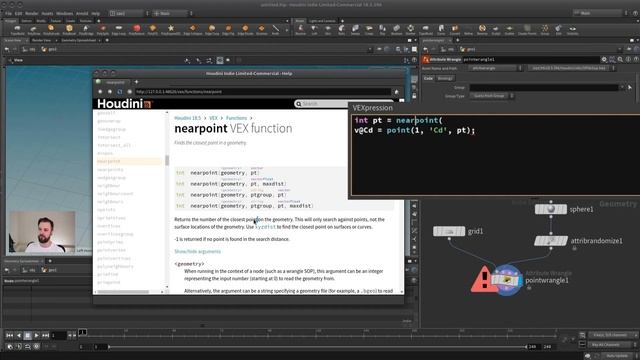Select the pointwrangle1 node
This screenshot has width=640, height=360.
[x=507, y=280]
